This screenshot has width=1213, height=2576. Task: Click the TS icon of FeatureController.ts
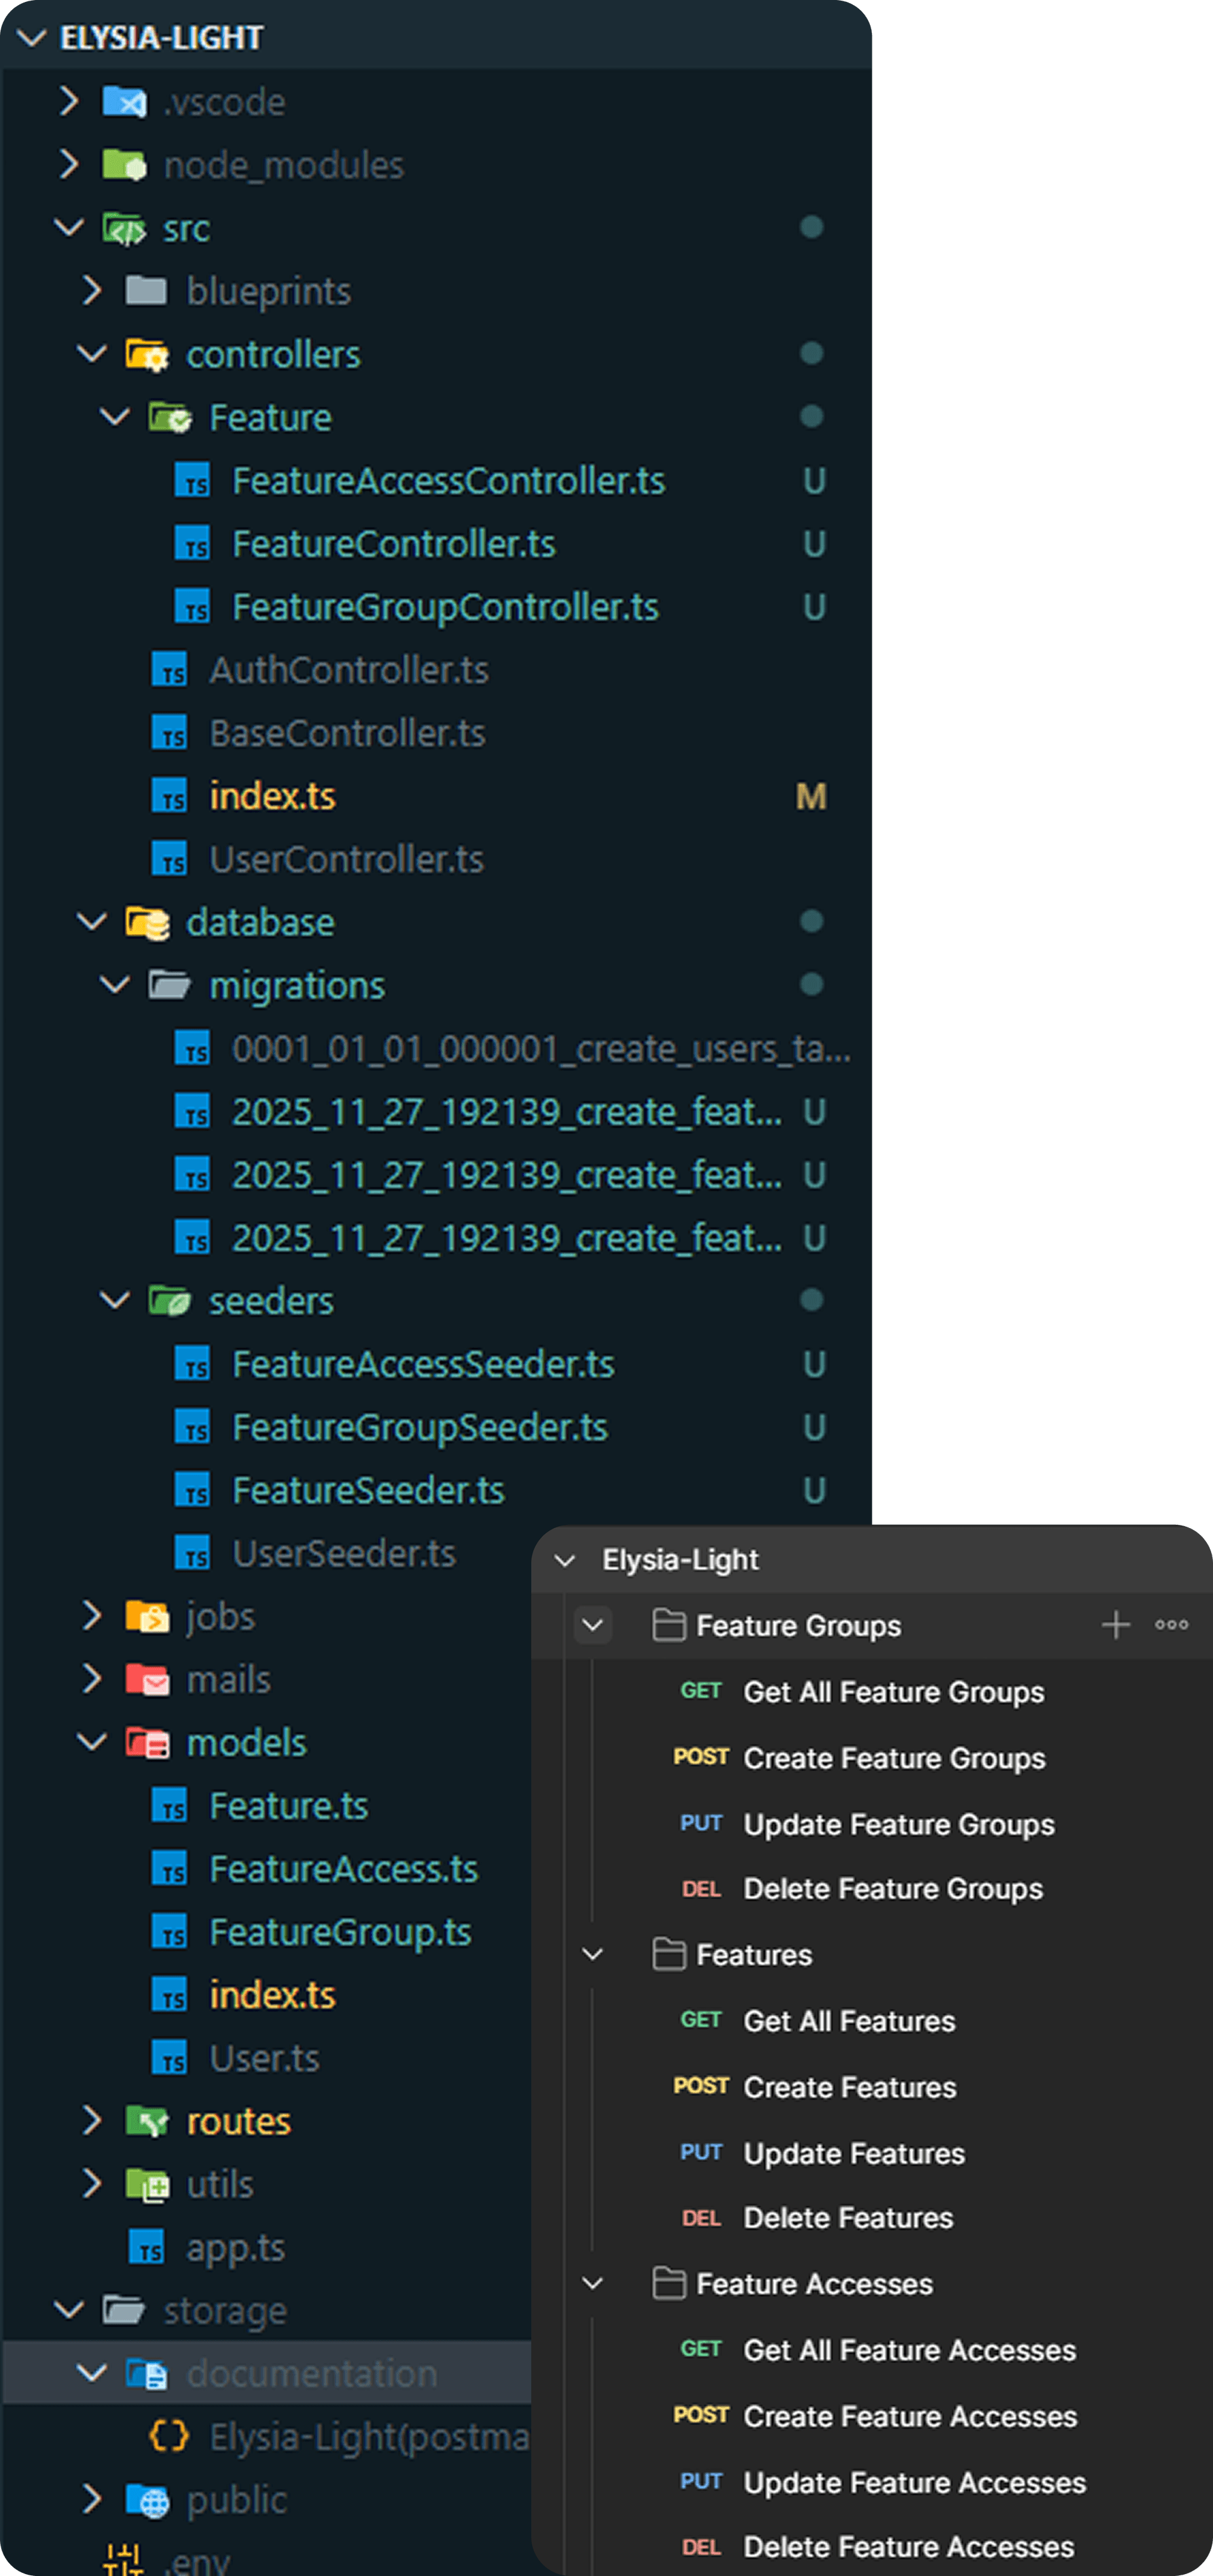click(192, 544)
